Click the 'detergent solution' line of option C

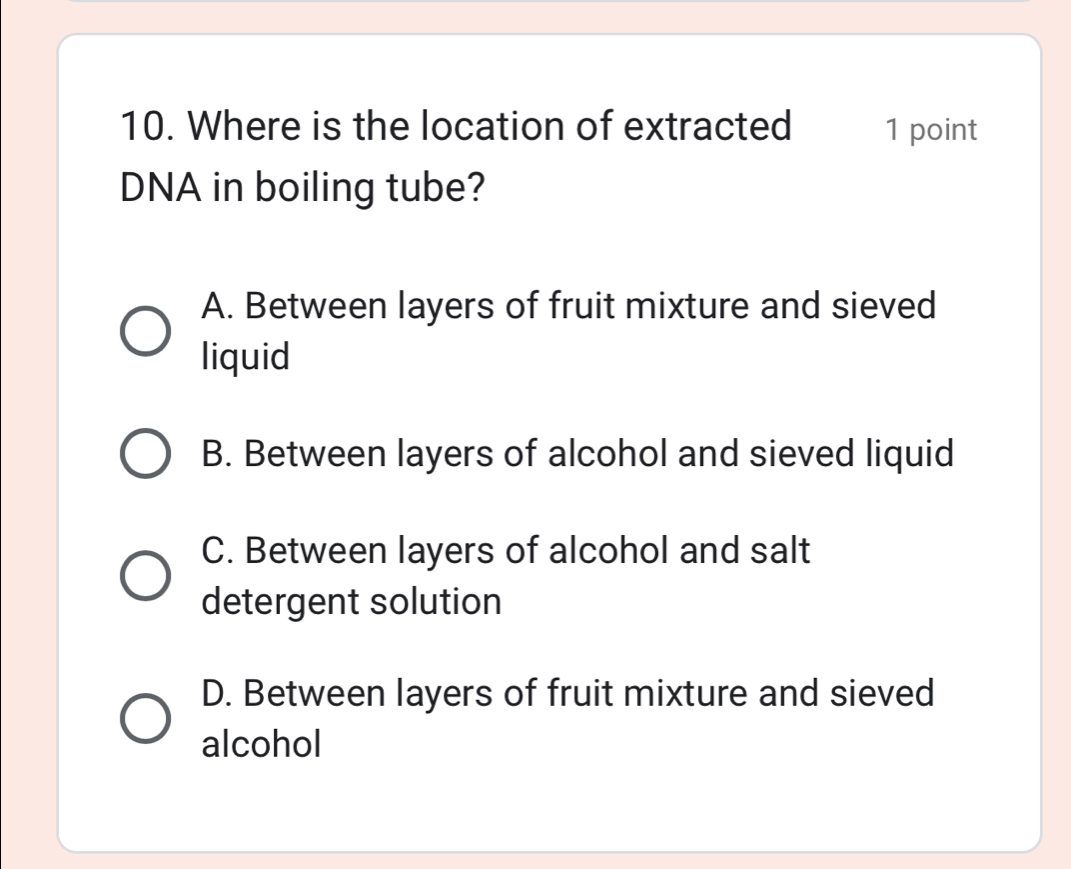click(x=351, y=602)
